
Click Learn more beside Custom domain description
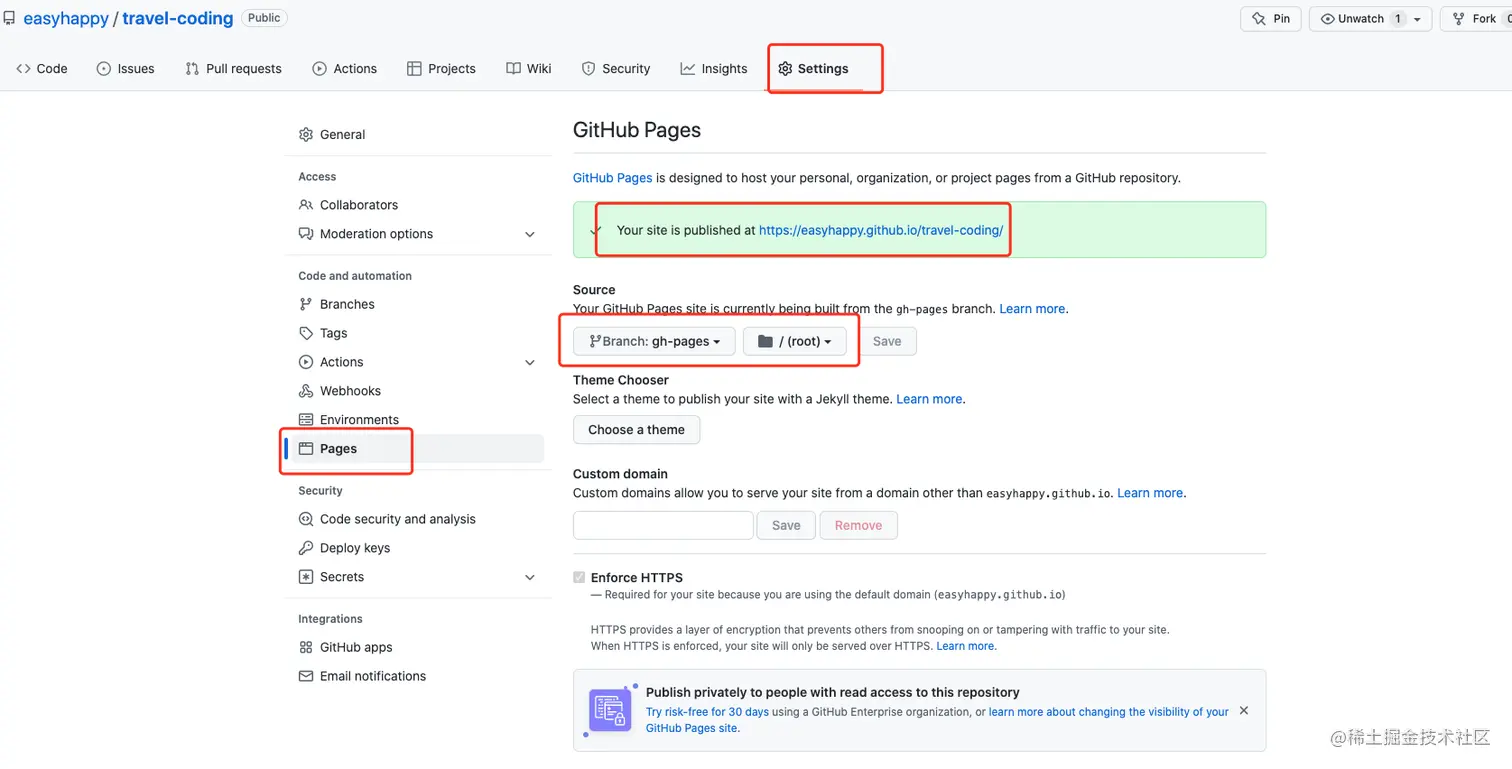tap(1150, 493)
